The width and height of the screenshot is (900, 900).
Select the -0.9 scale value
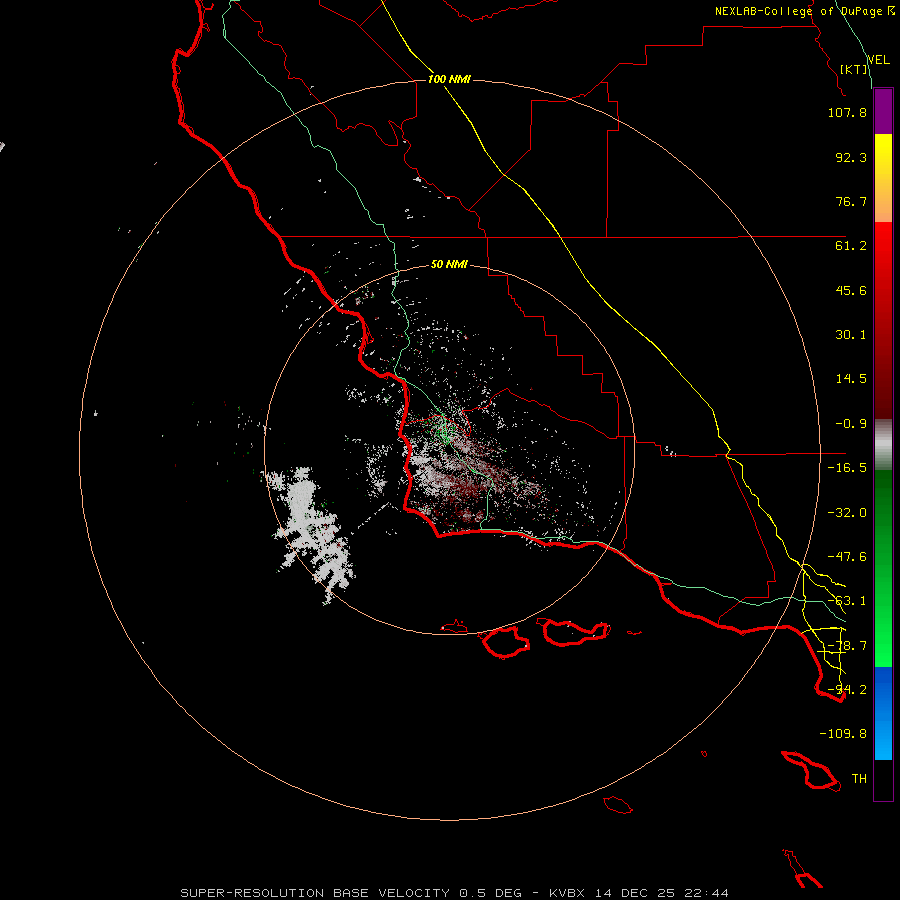(851, 424)
